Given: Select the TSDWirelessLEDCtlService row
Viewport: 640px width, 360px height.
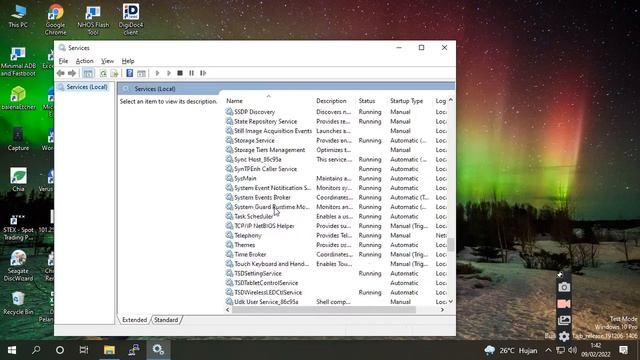Looking at the screenshot, I should click(x=336, y=292).
